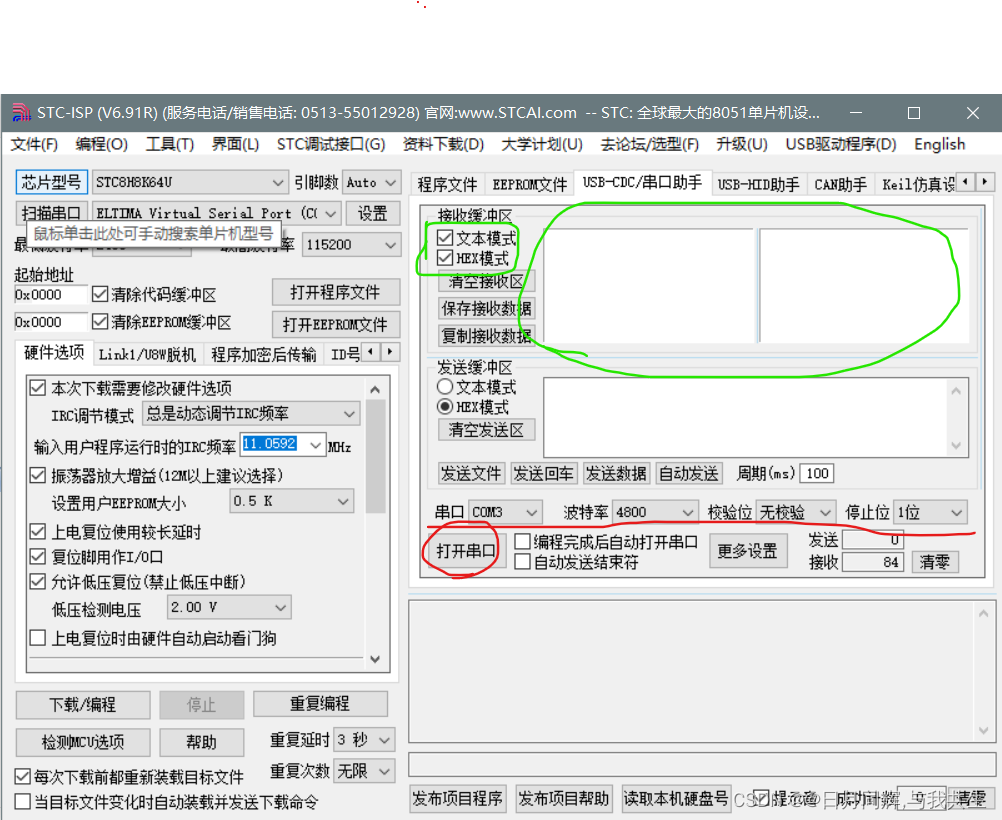The image size is (1002, 820).
Task: Open EEPROM size 0.5 K dropdown
Action: pos(291,501)
